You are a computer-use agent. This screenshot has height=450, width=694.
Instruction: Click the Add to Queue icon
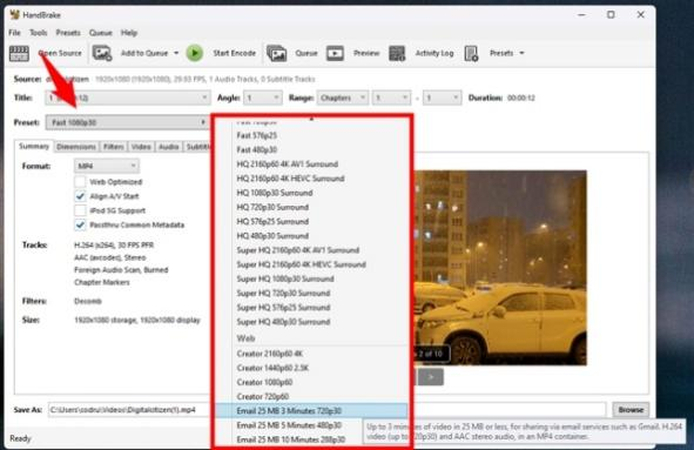pos(102,53)
